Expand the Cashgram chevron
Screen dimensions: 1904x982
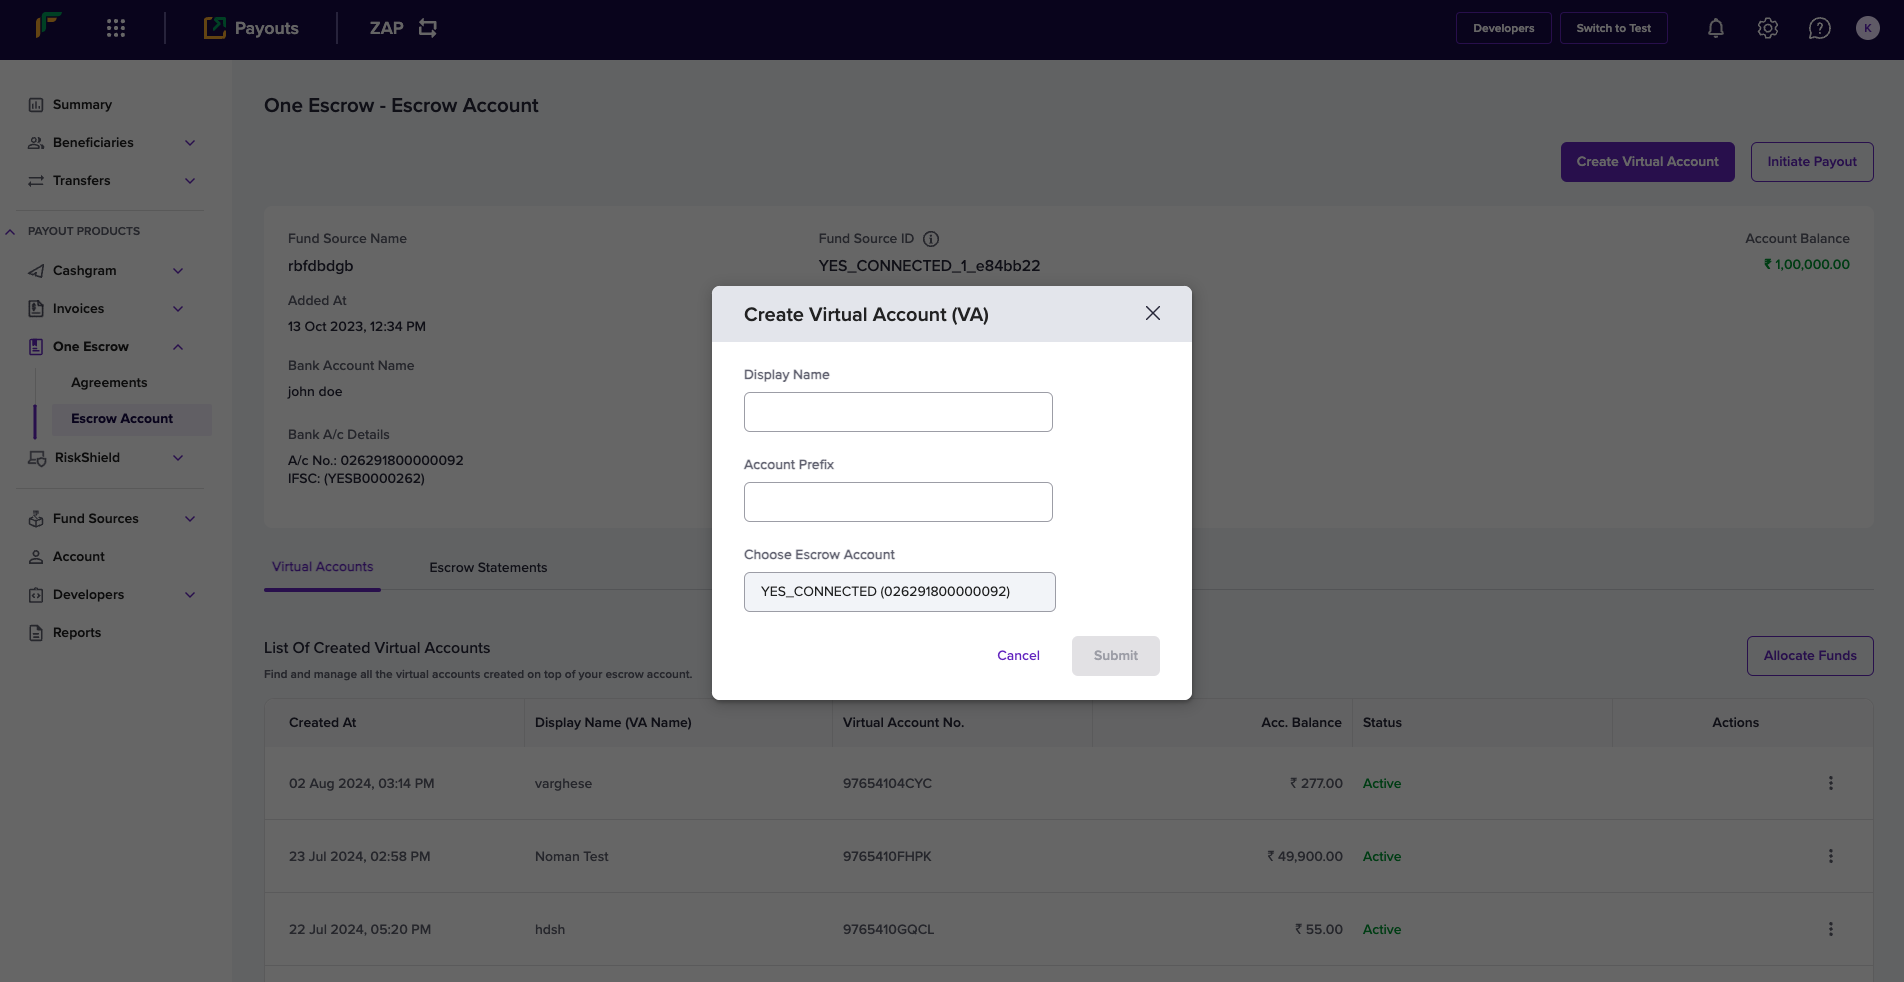pyautogui.click(x=178, y=271)
